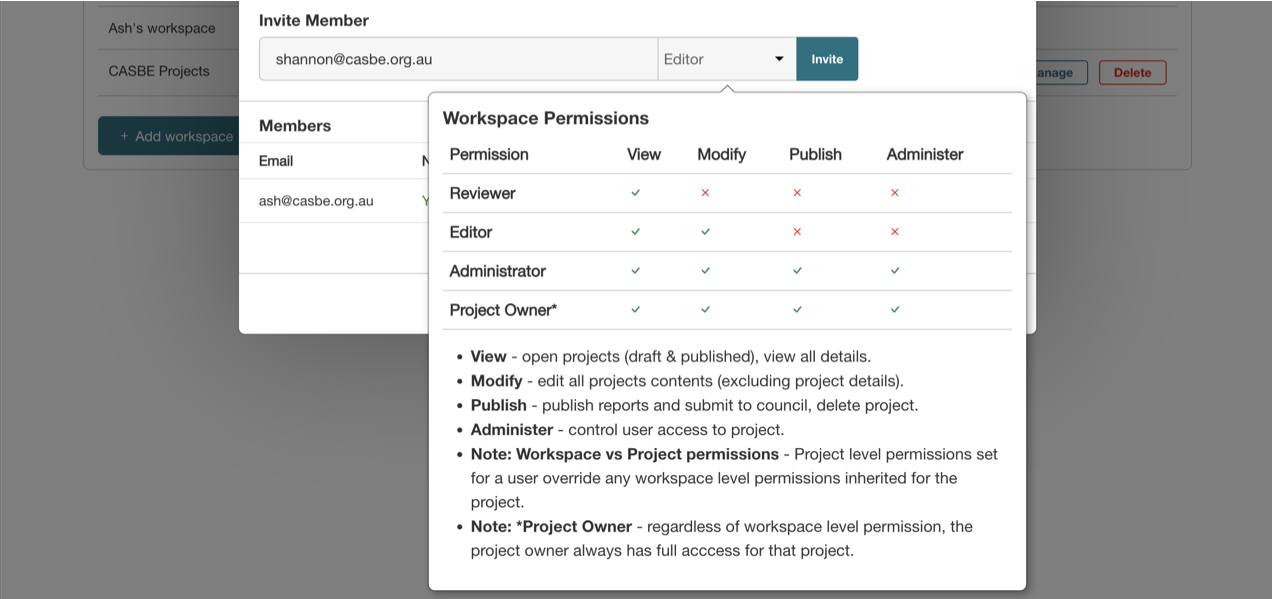Viewport: 1273px width, 599px height.
Task: Click the Administer column header
Action: 924,154
